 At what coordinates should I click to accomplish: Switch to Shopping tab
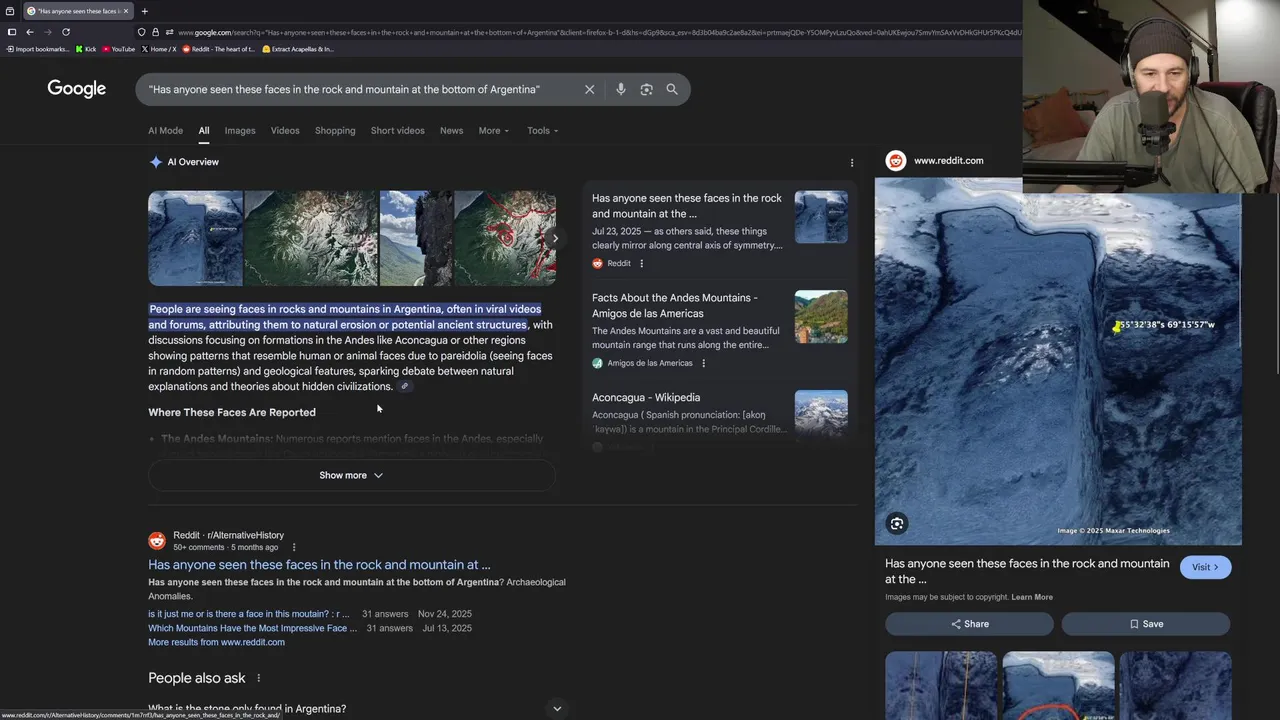click(x=335, y=131)
